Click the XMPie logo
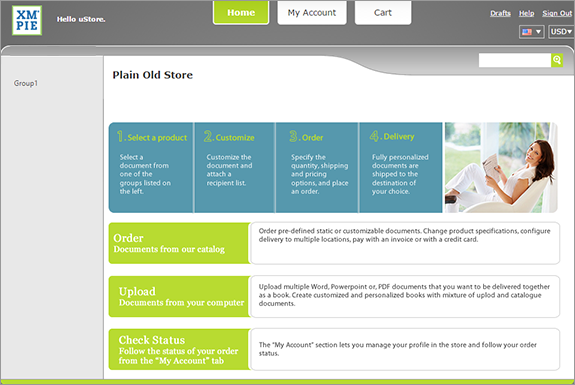Viewport: 575px width, 385px height. 27,20
